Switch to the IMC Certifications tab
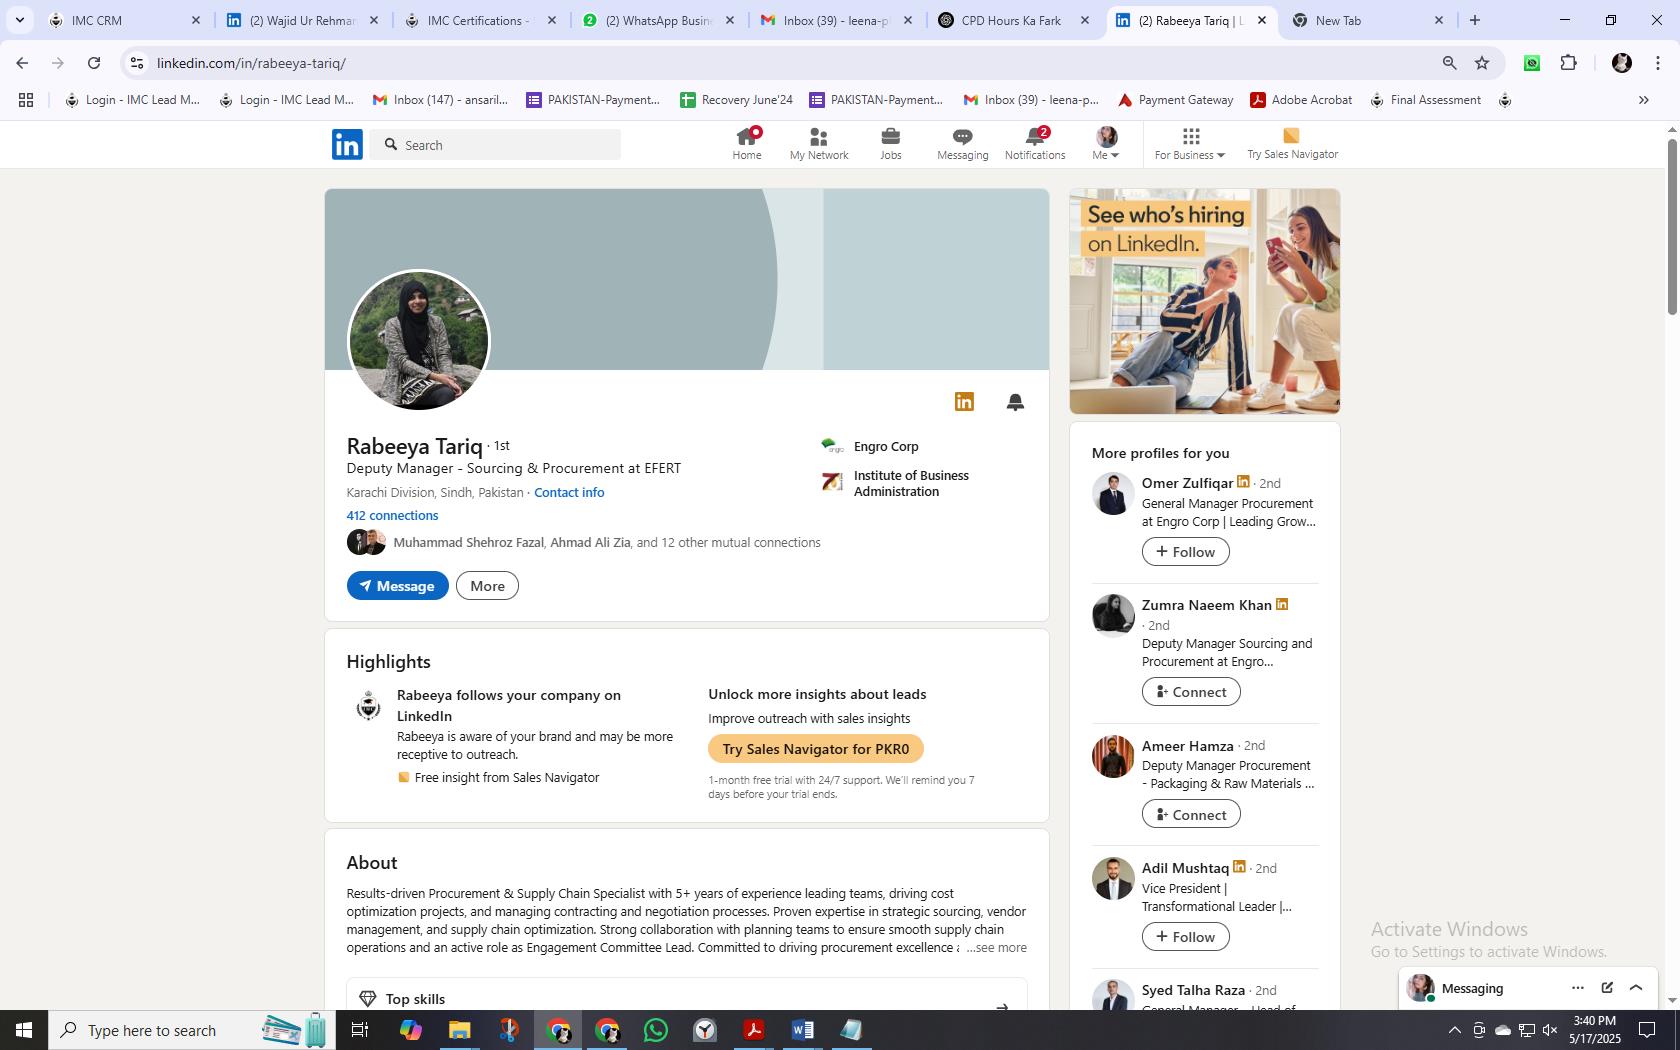The height and width of the screenshot is (1050, 1680). (x=480, y=20)
